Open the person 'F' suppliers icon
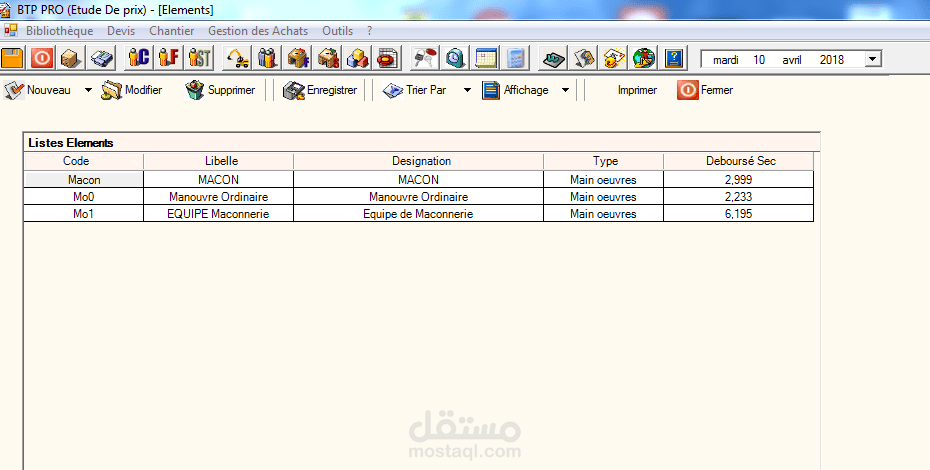 (x=170, y=58)
